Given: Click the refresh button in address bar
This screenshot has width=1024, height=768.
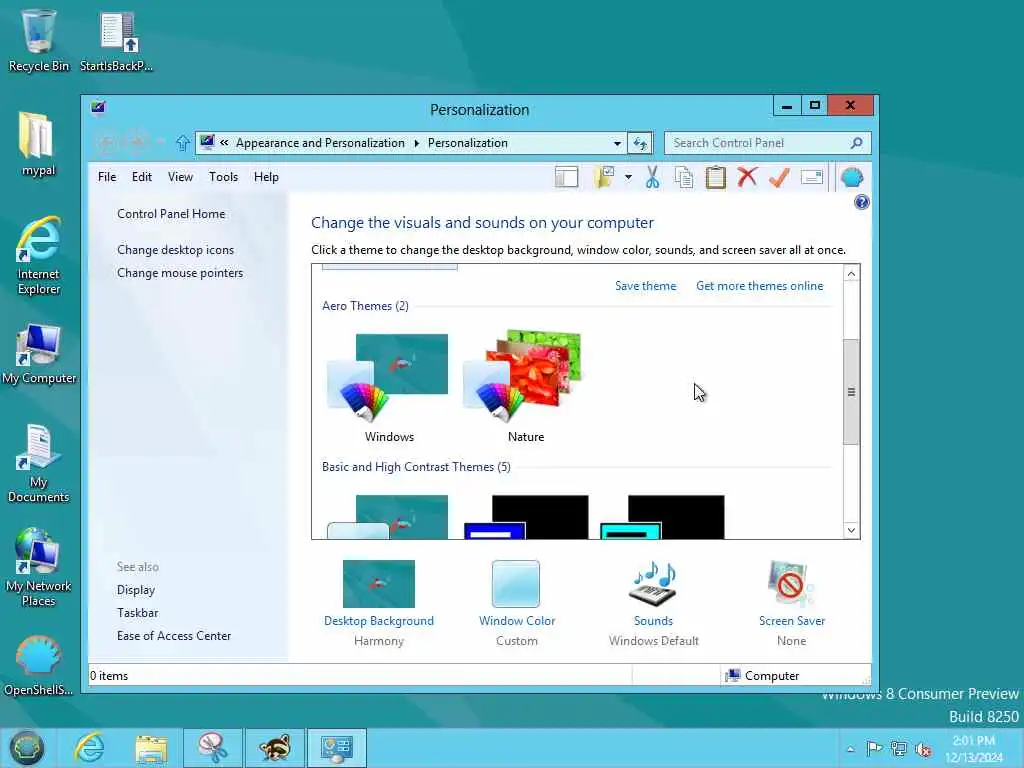Looking at the screenshot, I should (640, 143).
